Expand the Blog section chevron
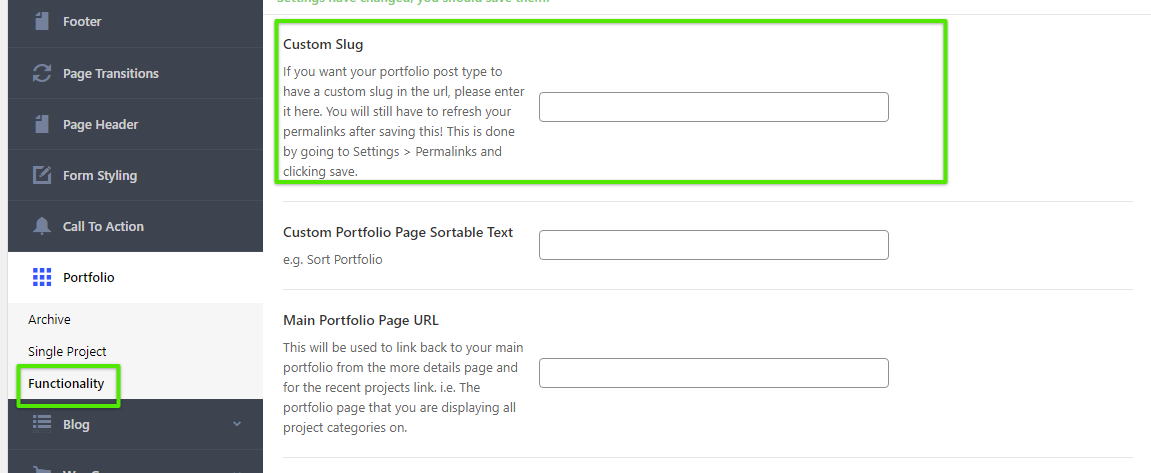This screenshot has width=1151, height=473. (x=237, y=424)
